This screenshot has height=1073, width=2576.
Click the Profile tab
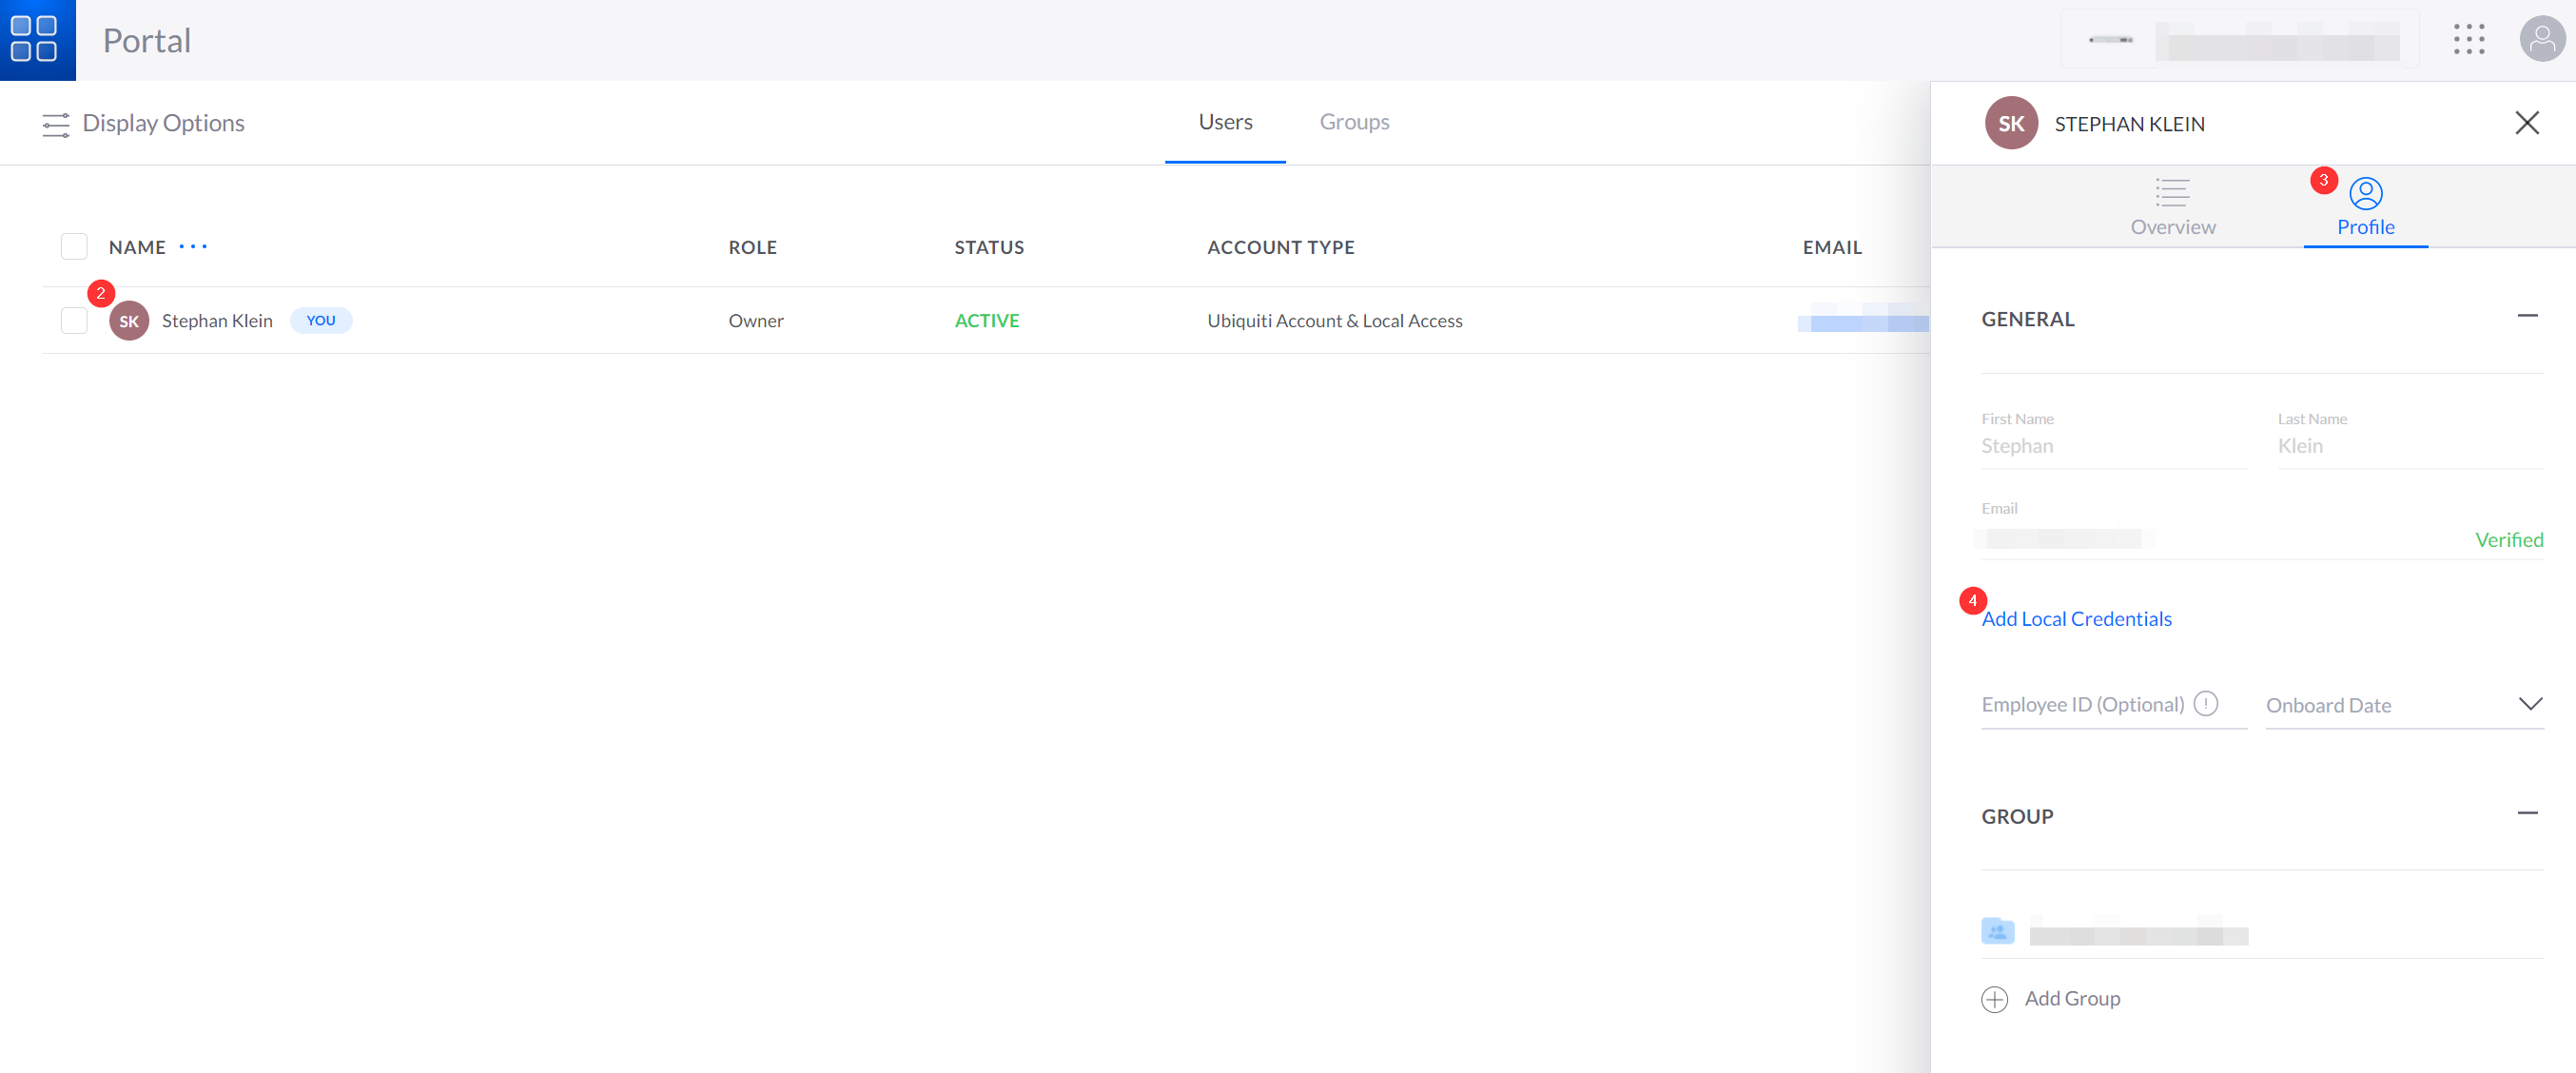[2365, 206]
